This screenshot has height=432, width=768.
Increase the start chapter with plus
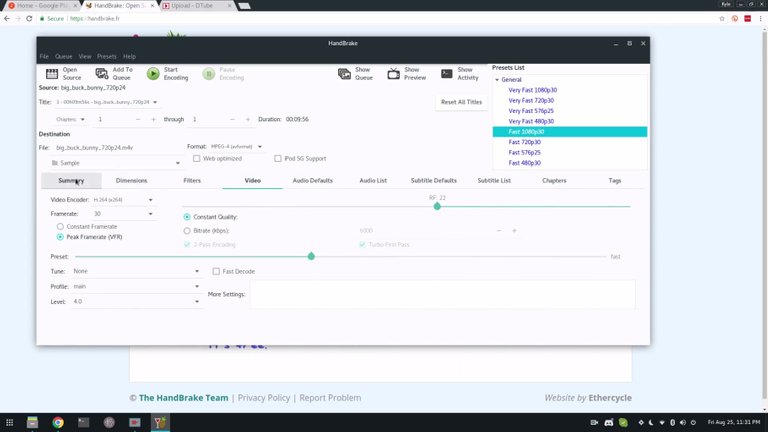[x=153, y=119]
